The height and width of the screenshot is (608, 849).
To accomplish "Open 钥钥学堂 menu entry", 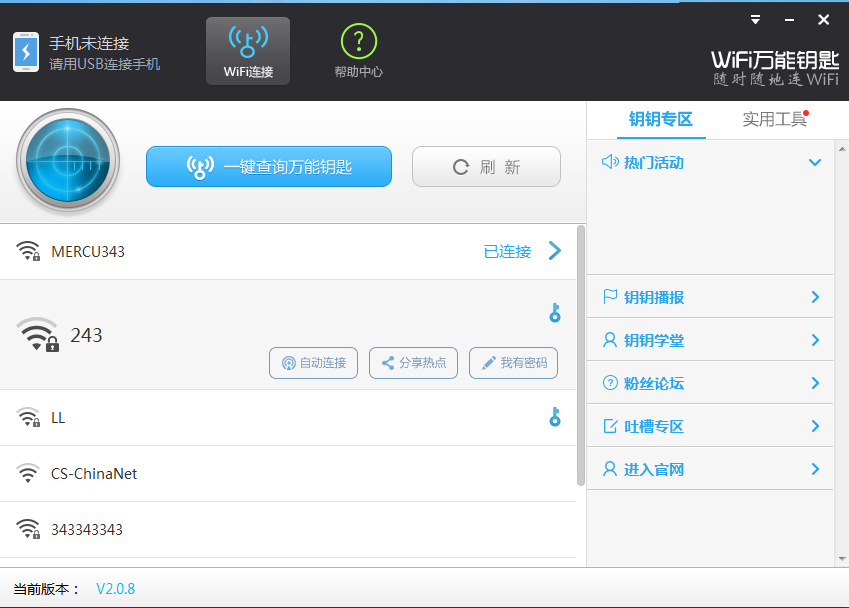I will pyautogui.click(x=710, y=340).
